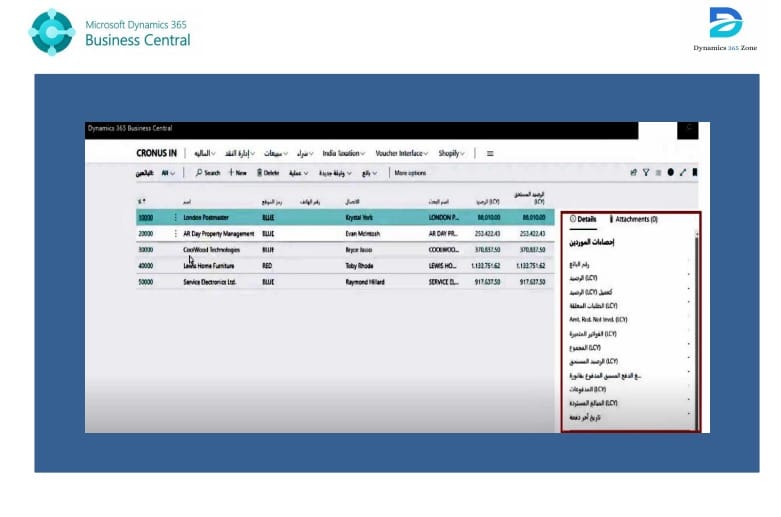Click contact Krystal York
Screen dimensions: 781x517
(359, 218)
